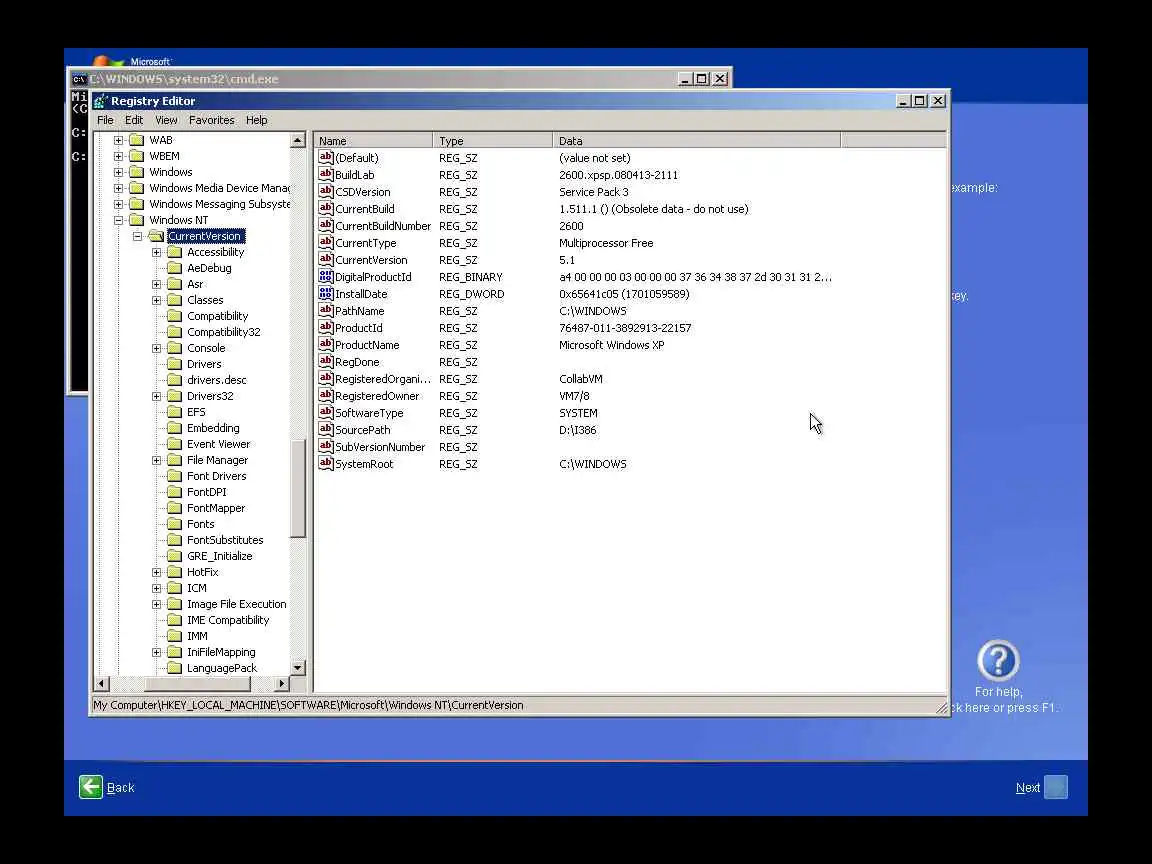
Task: Sort by the Type column header
Action: click(x=492, y=140)
